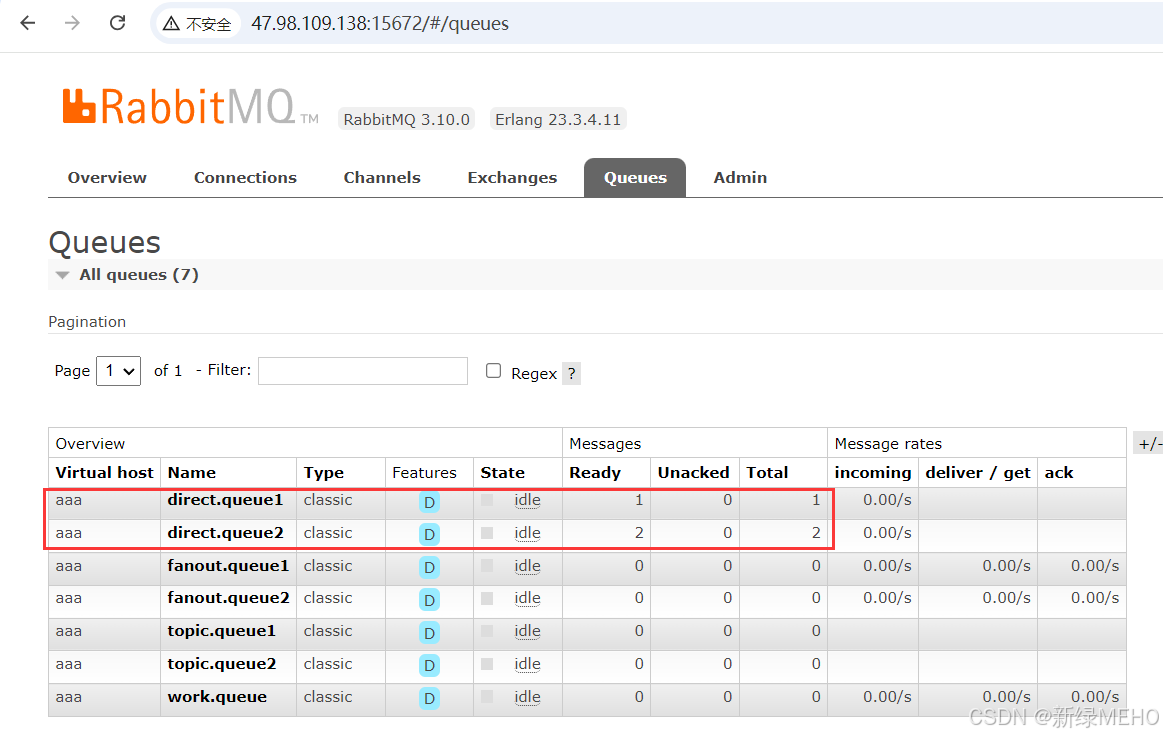
Task: Enable the Regex checkbox
Action: [493, 371]
